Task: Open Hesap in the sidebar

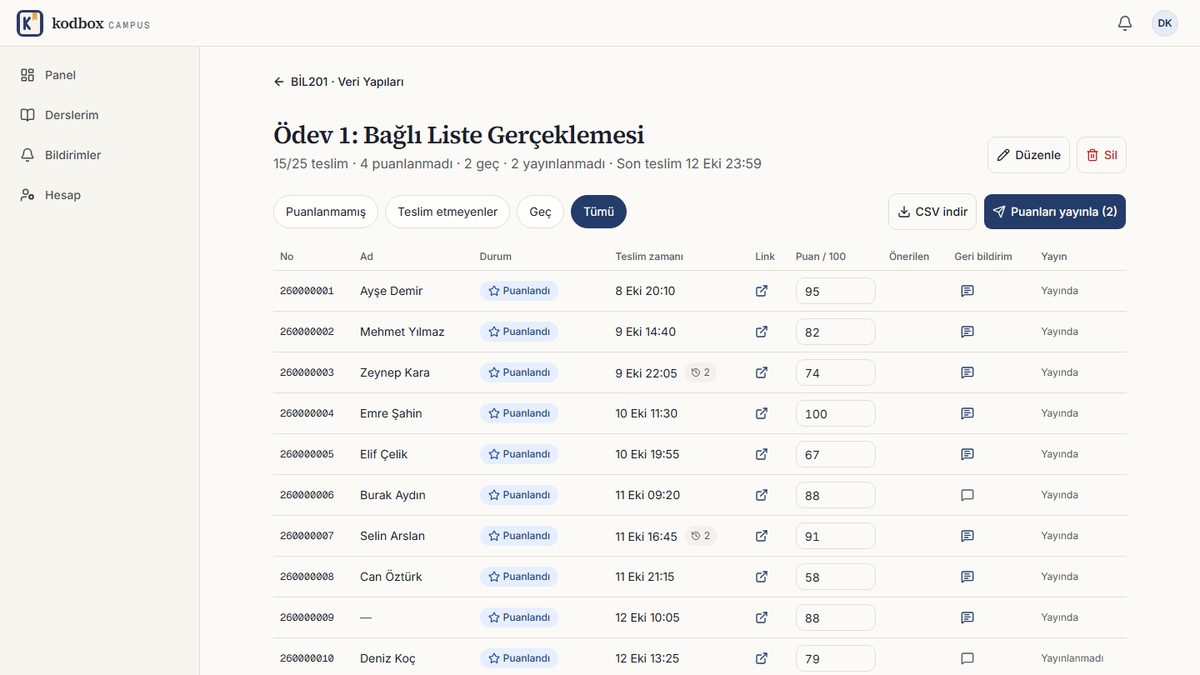Action: [100, 195]
